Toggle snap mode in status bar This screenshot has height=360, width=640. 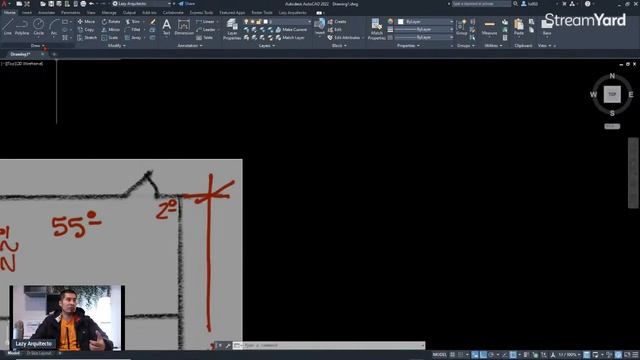point(460,355)
